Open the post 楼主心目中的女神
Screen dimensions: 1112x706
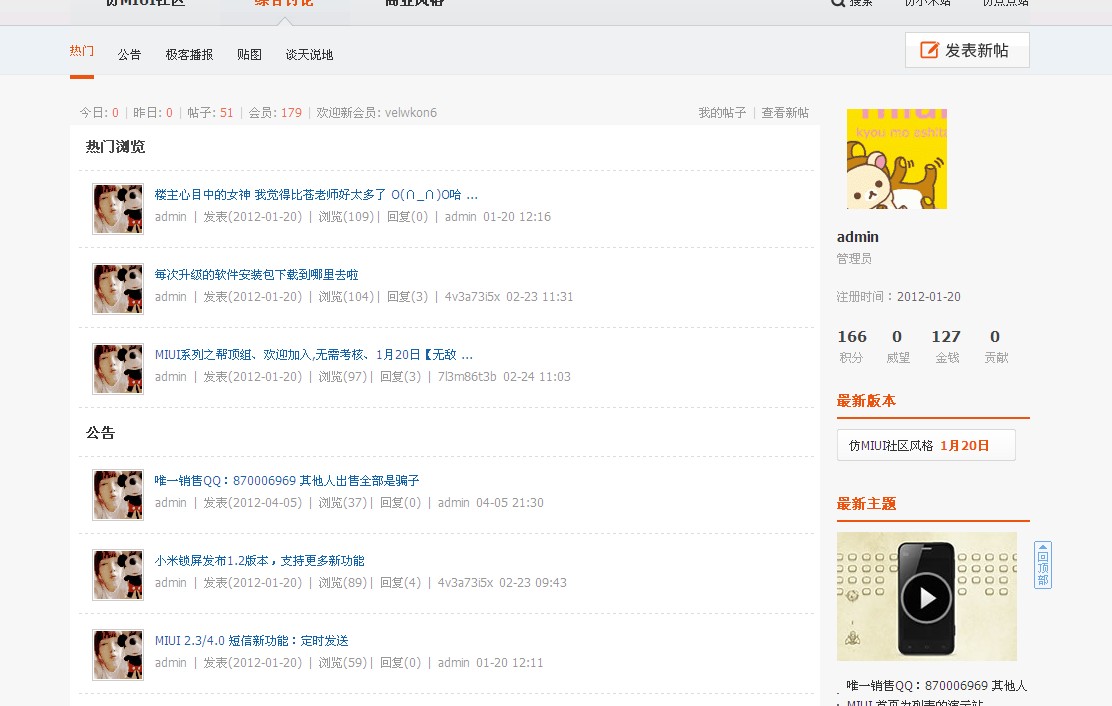[x=316, y=194]
